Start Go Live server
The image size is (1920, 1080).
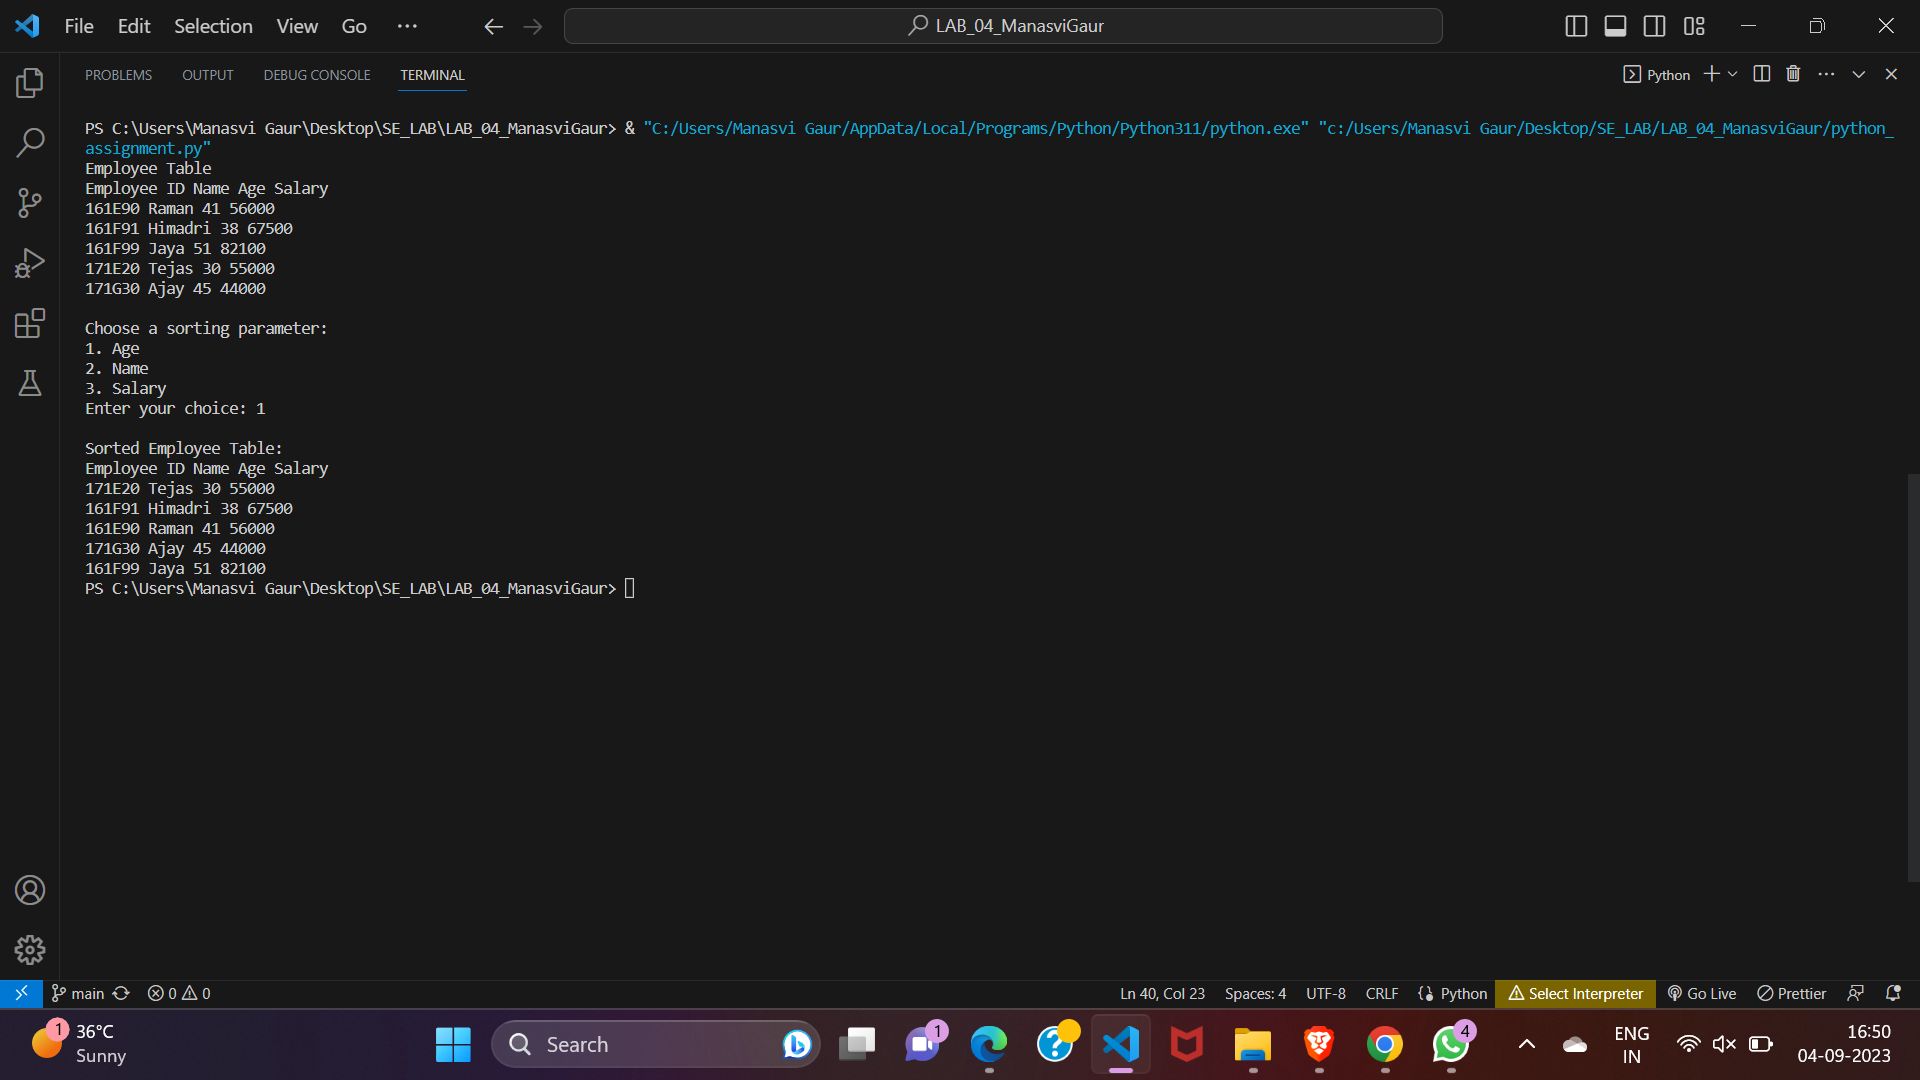tap(1701, 993)
